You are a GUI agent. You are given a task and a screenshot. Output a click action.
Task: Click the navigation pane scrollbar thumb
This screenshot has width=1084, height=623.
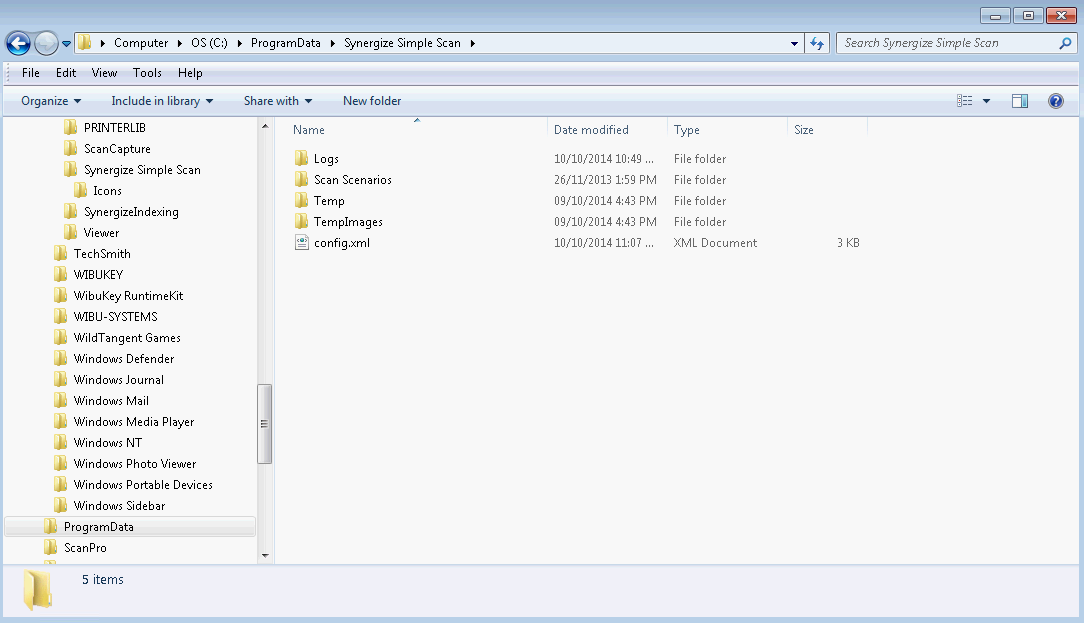click(x=264, y=423)
